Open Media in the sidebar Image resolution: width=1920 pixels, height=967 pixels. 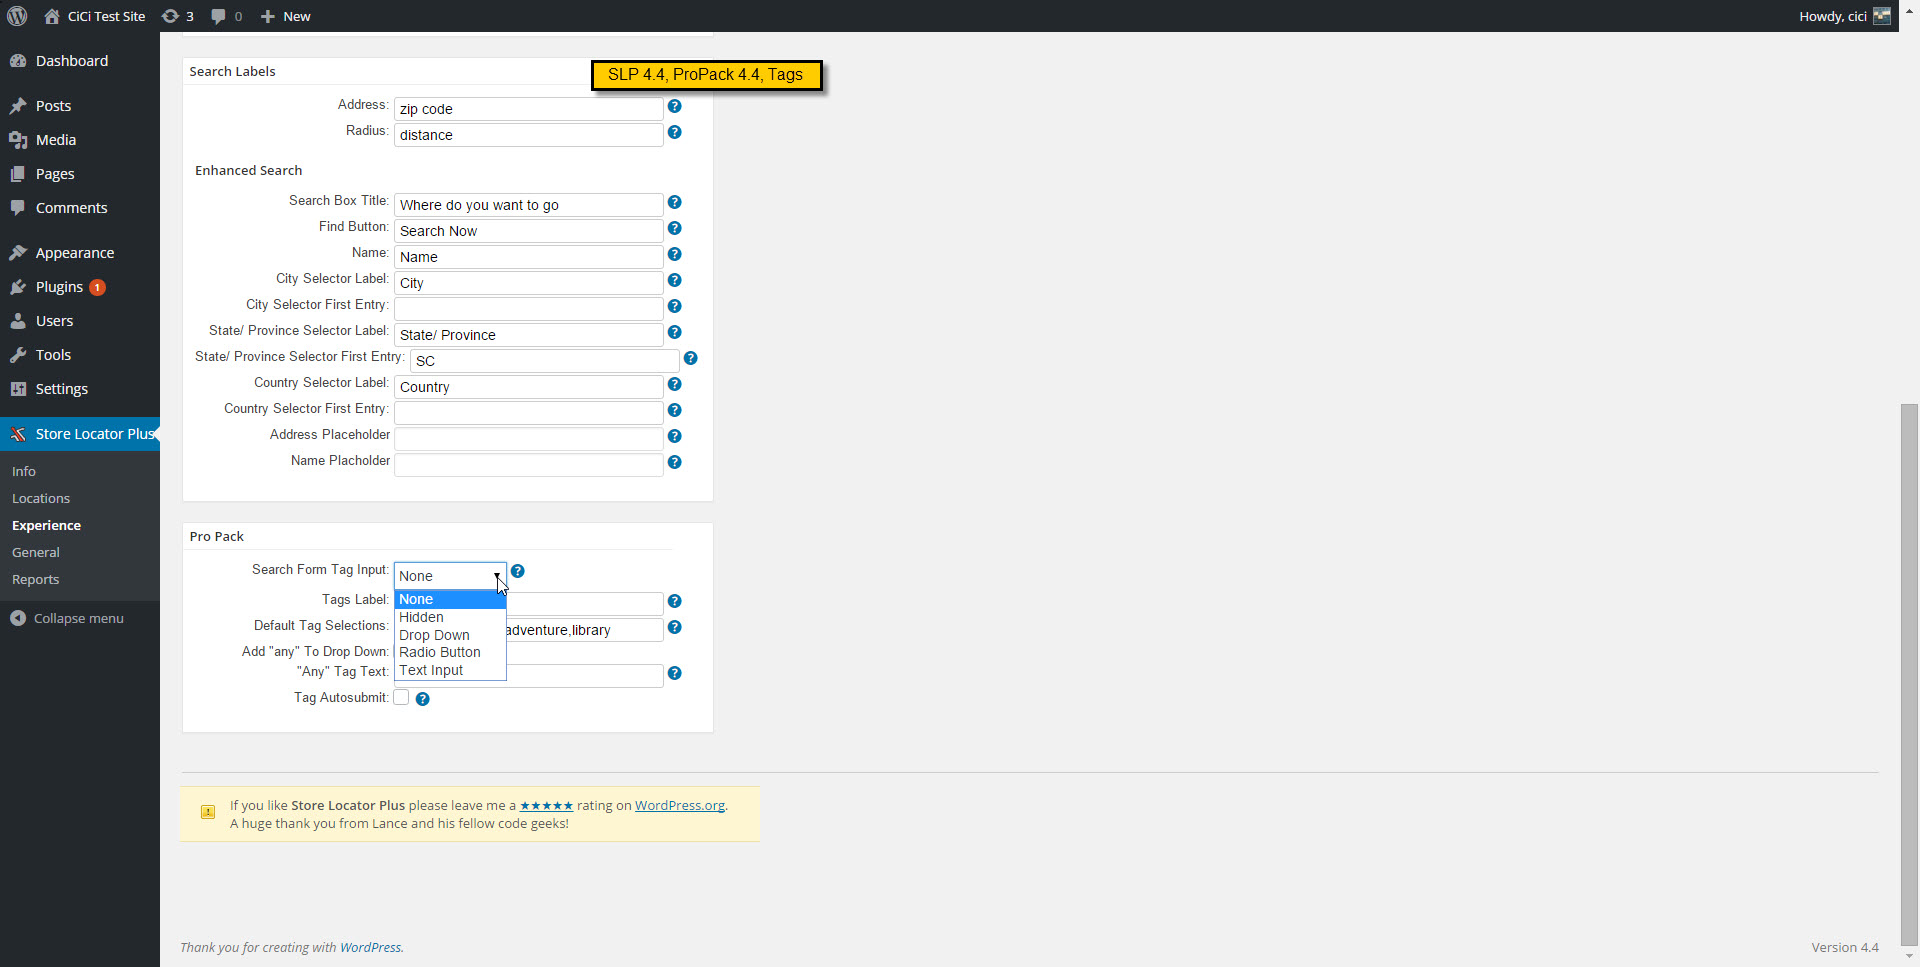tap(80, 140)
